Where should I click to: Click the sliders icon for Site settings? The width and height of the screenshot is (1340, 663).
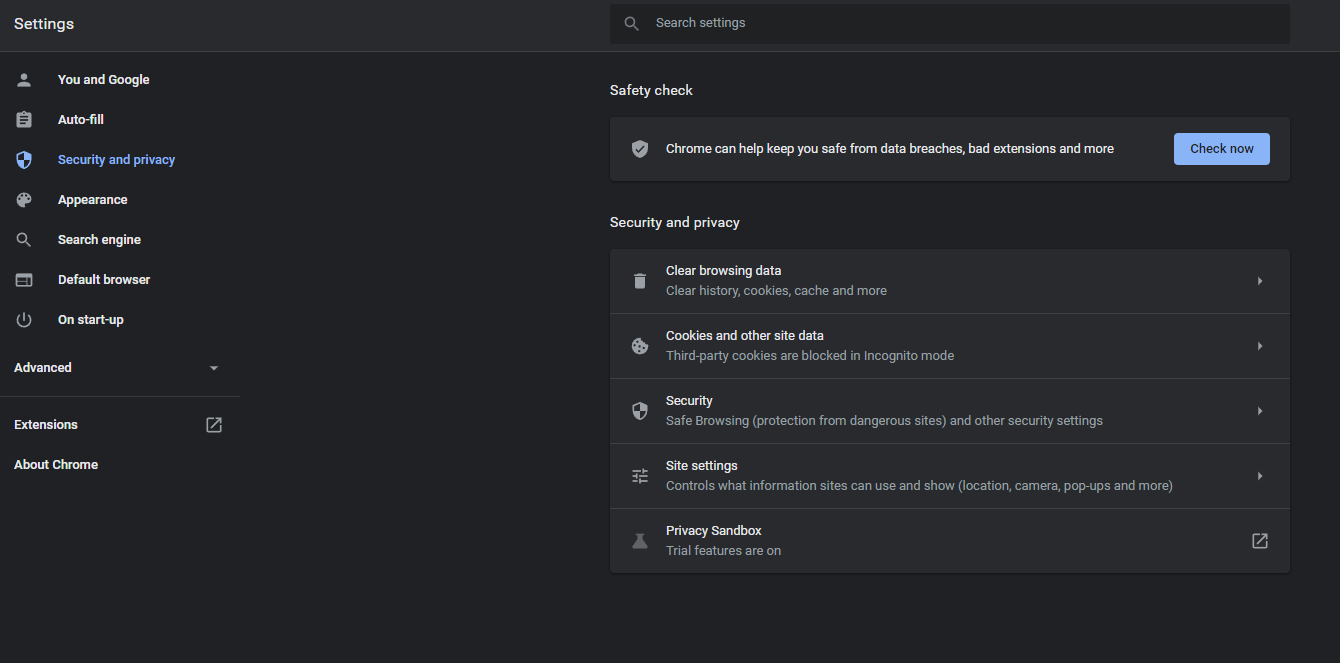640,476
